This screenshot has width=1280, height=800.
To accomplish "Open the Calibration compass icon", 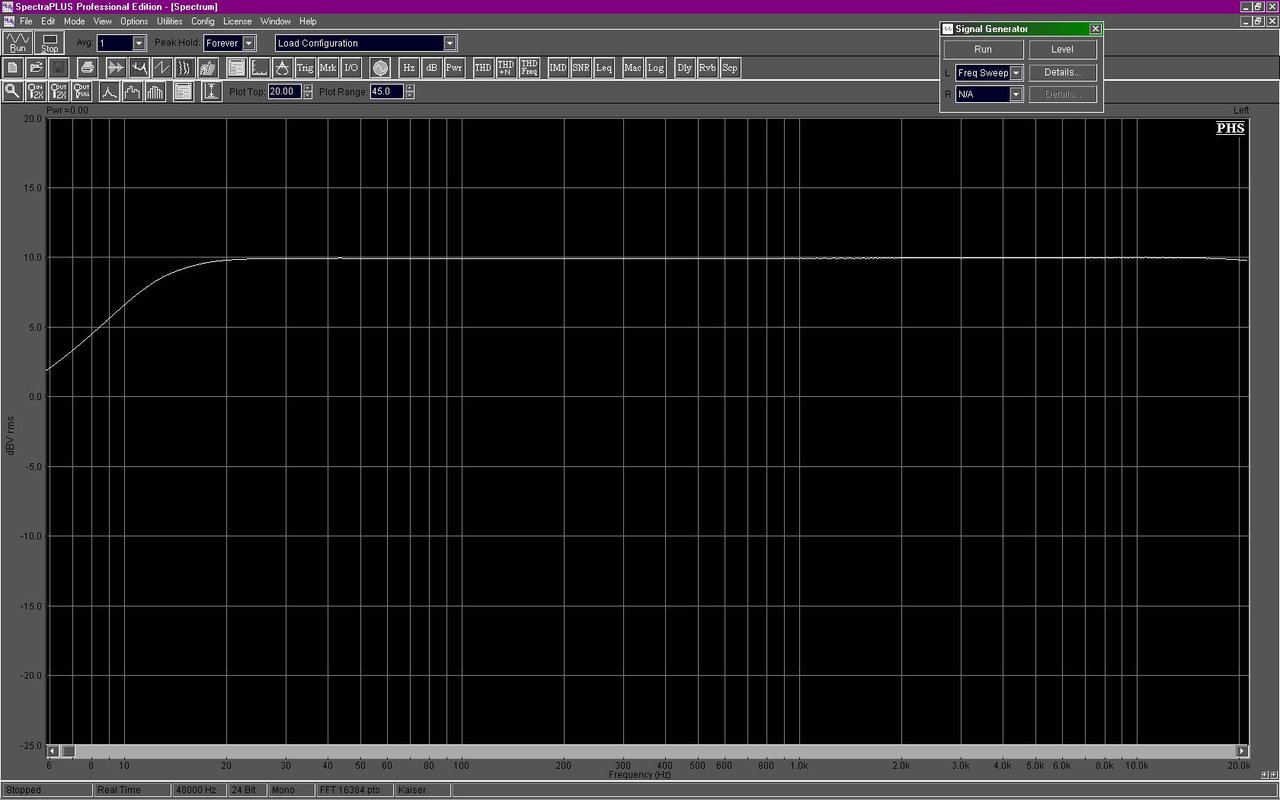I will click(x=282, y=68).
